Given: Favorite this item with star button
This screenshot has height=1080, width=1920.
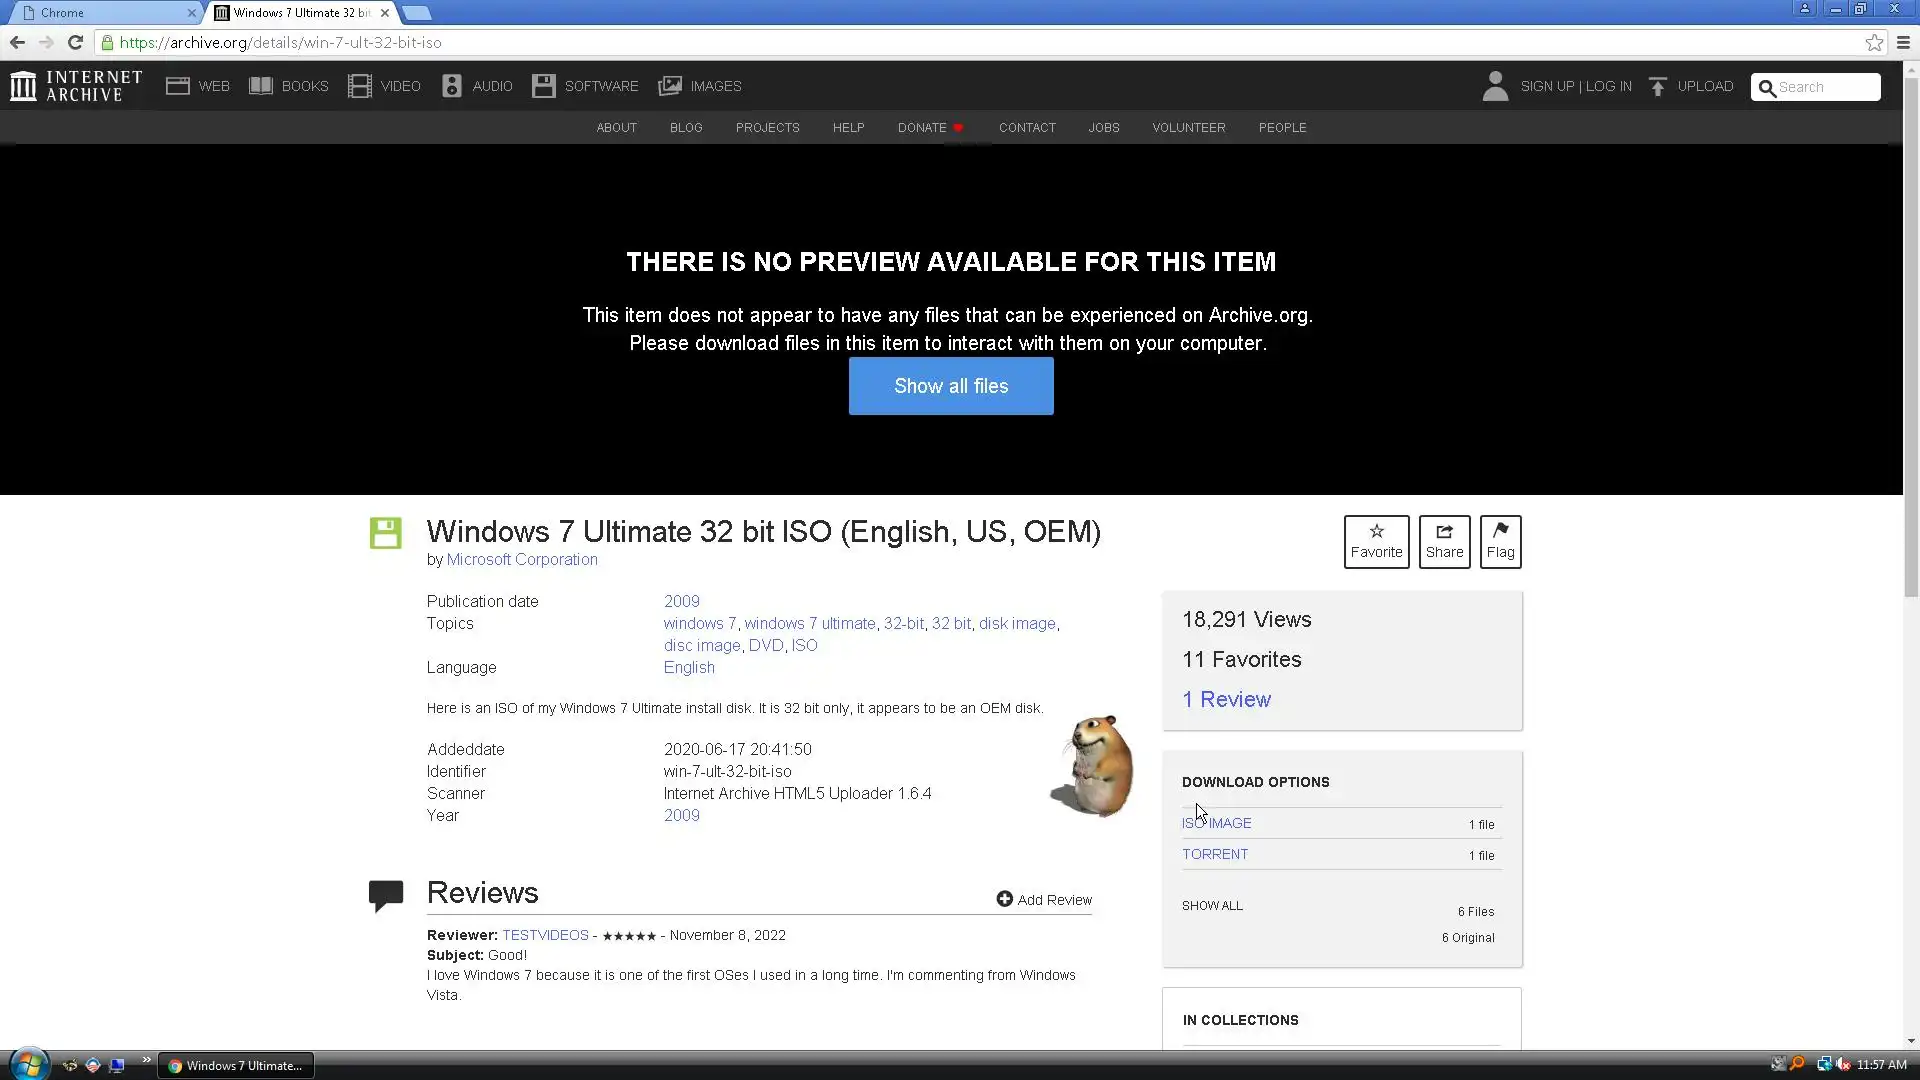Looking at the screenshot, I should click(x=1376, y=541).
